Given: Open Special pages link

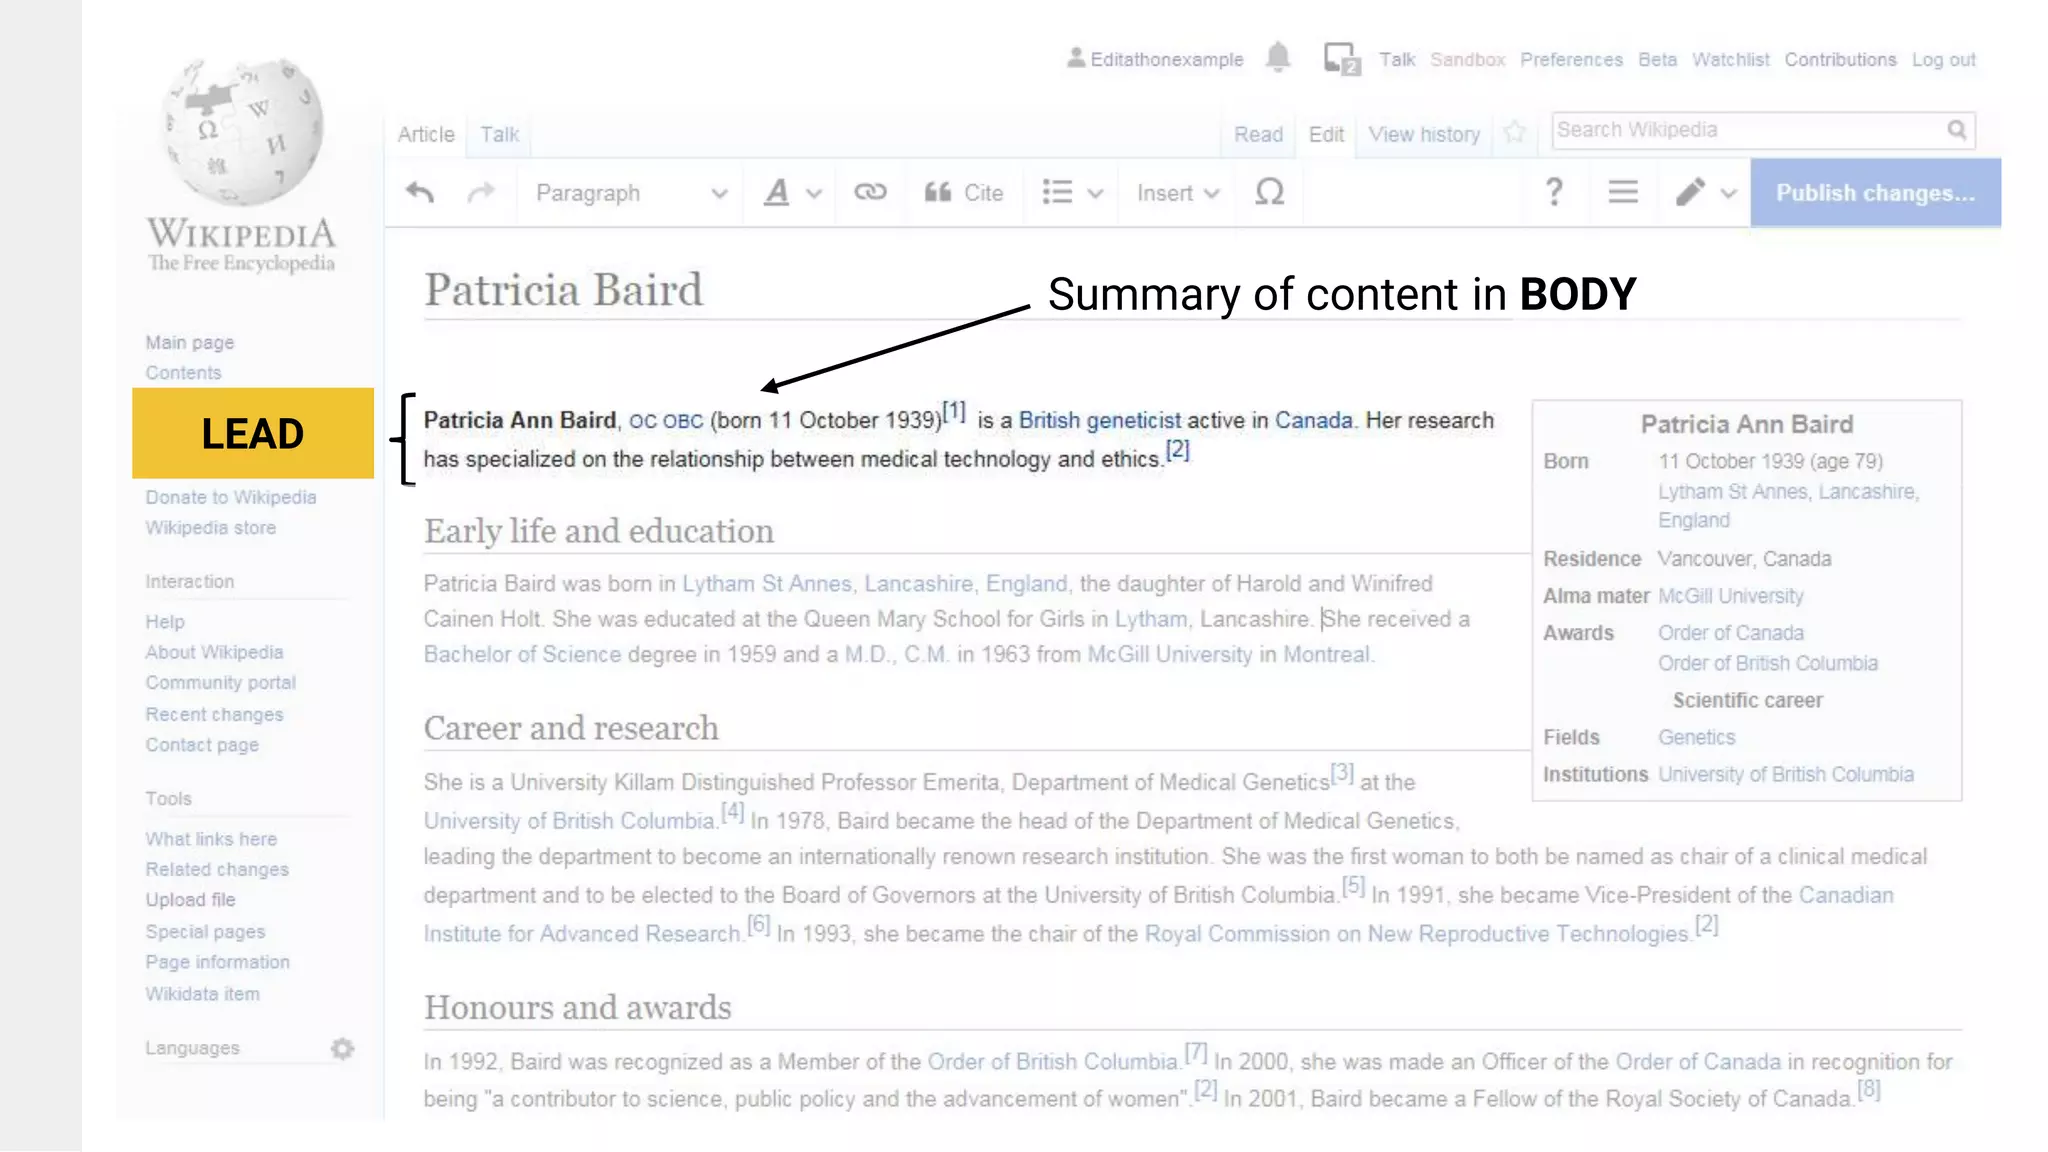Looking at the screenshot, I should pos(205,931).
